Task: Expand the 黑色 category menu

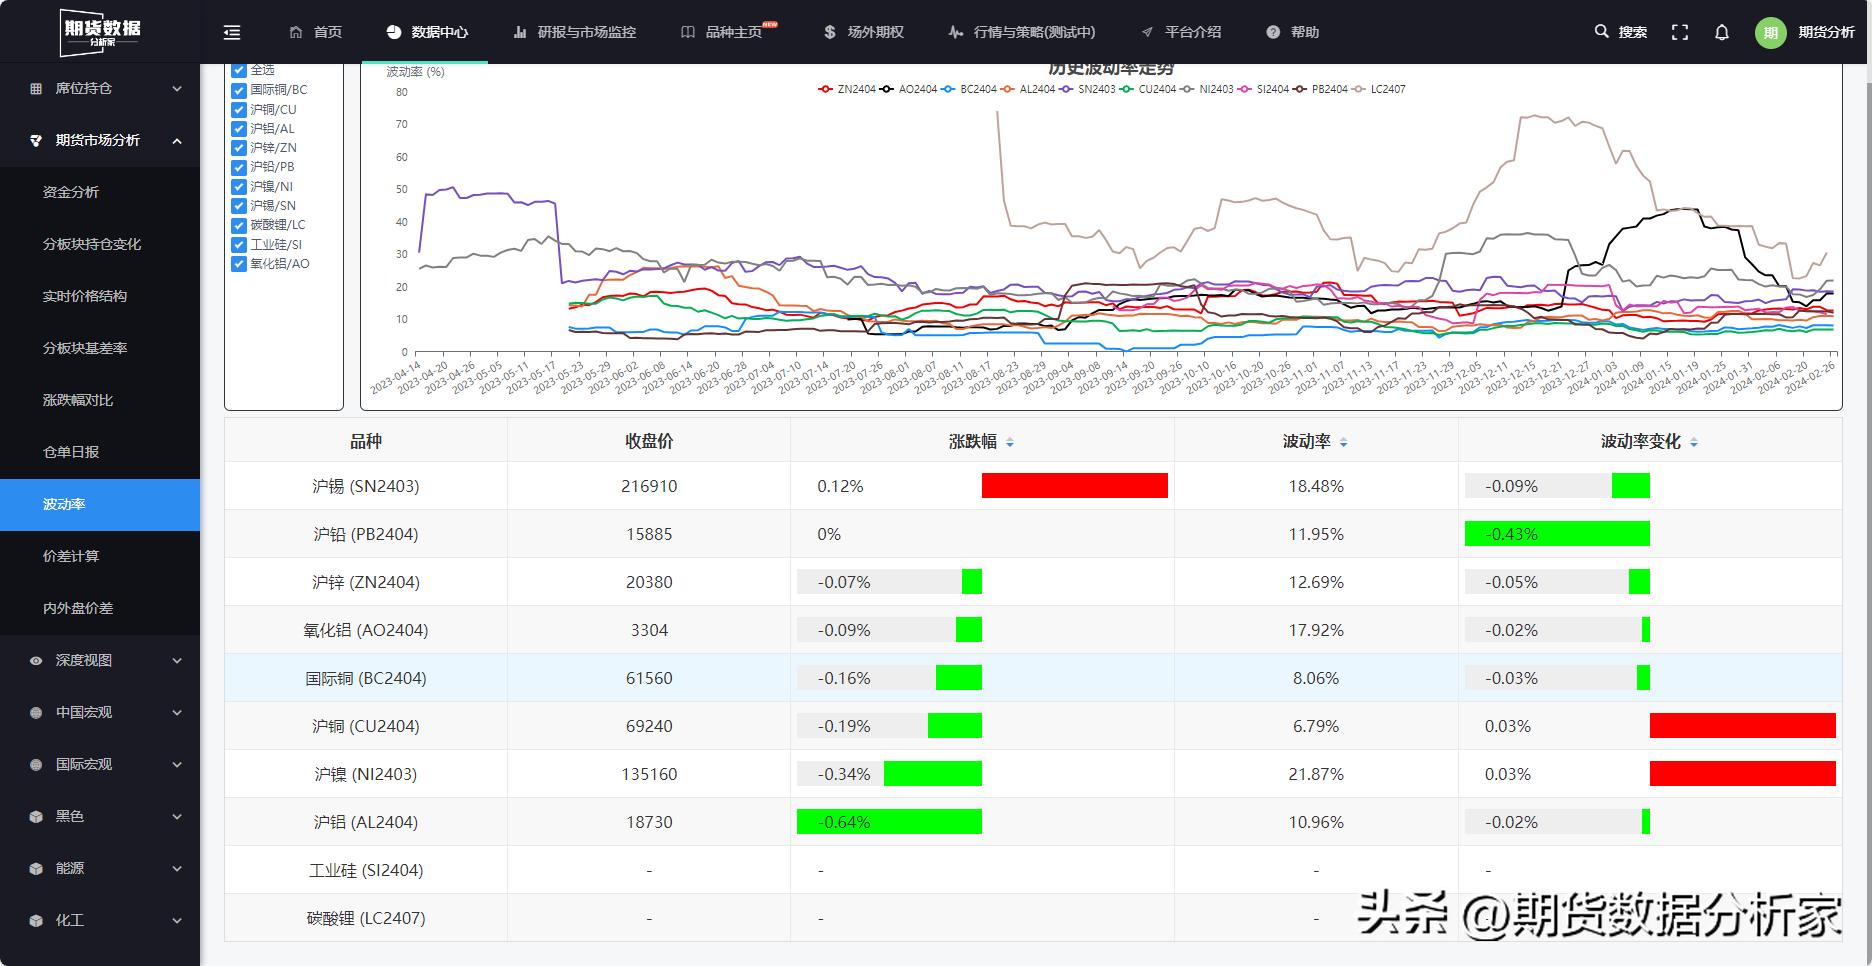Action: pos(70,816)
